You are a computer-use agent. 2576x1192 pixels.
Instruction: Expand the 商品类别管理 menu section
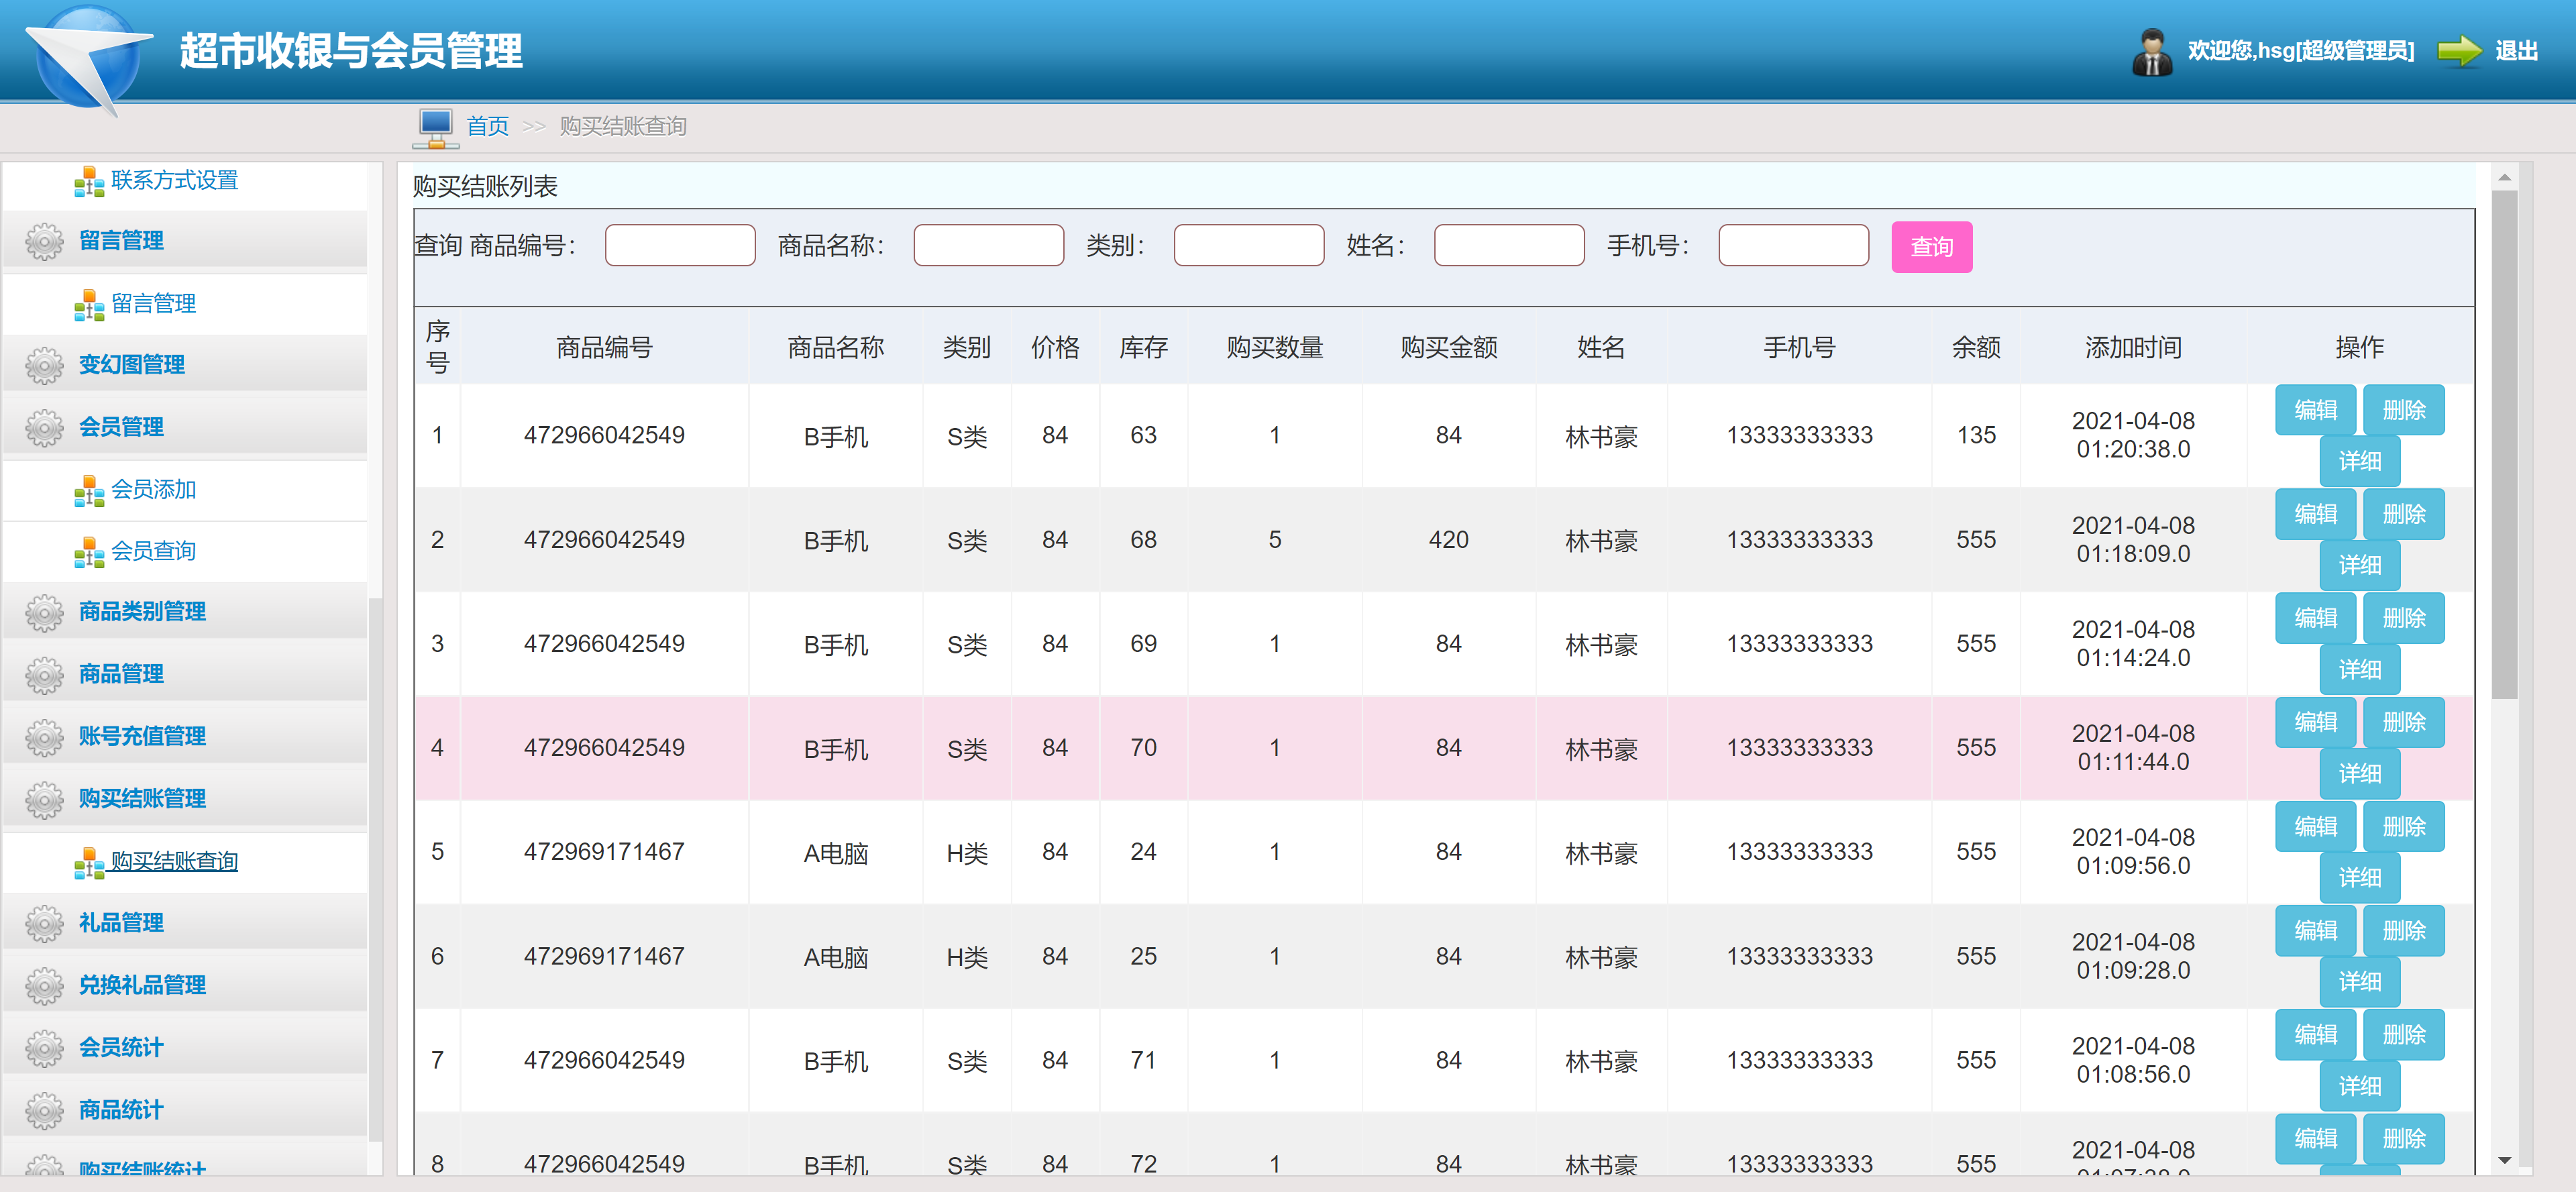click(142, 612)
